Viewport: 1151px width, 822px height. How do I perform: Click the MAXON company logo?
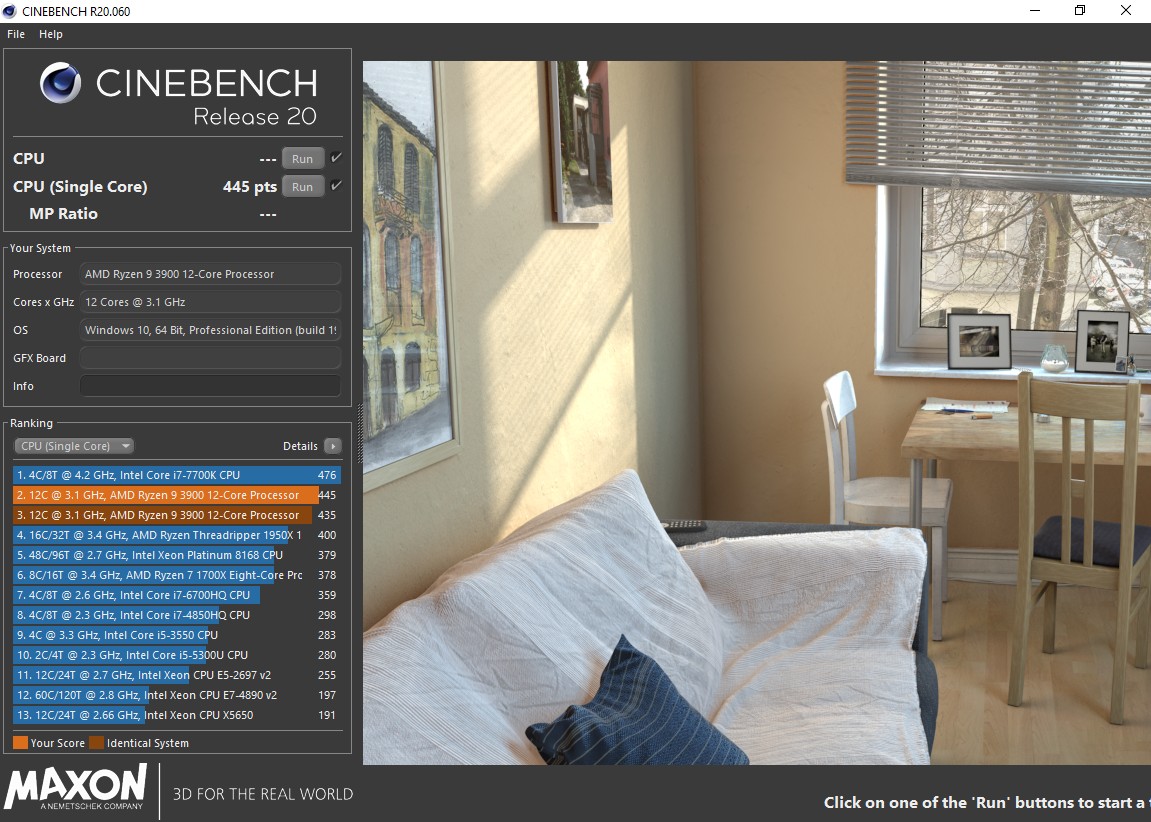76,789
